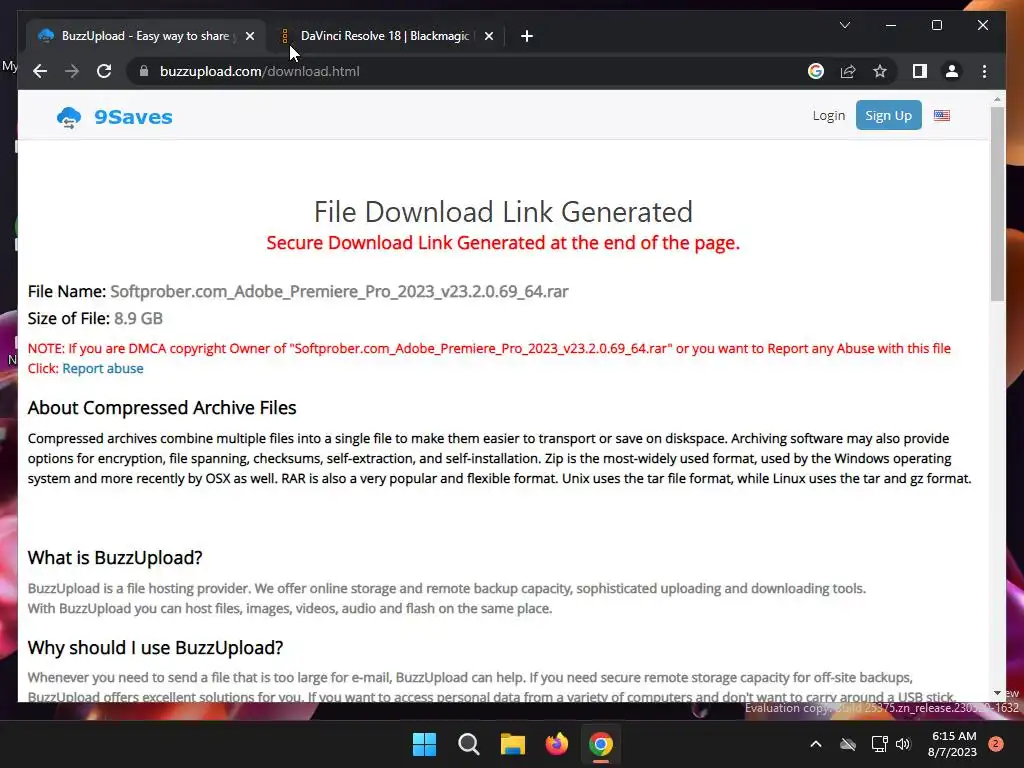
Task: Bookmark this page with the star icon
Action: coord(880,71)
